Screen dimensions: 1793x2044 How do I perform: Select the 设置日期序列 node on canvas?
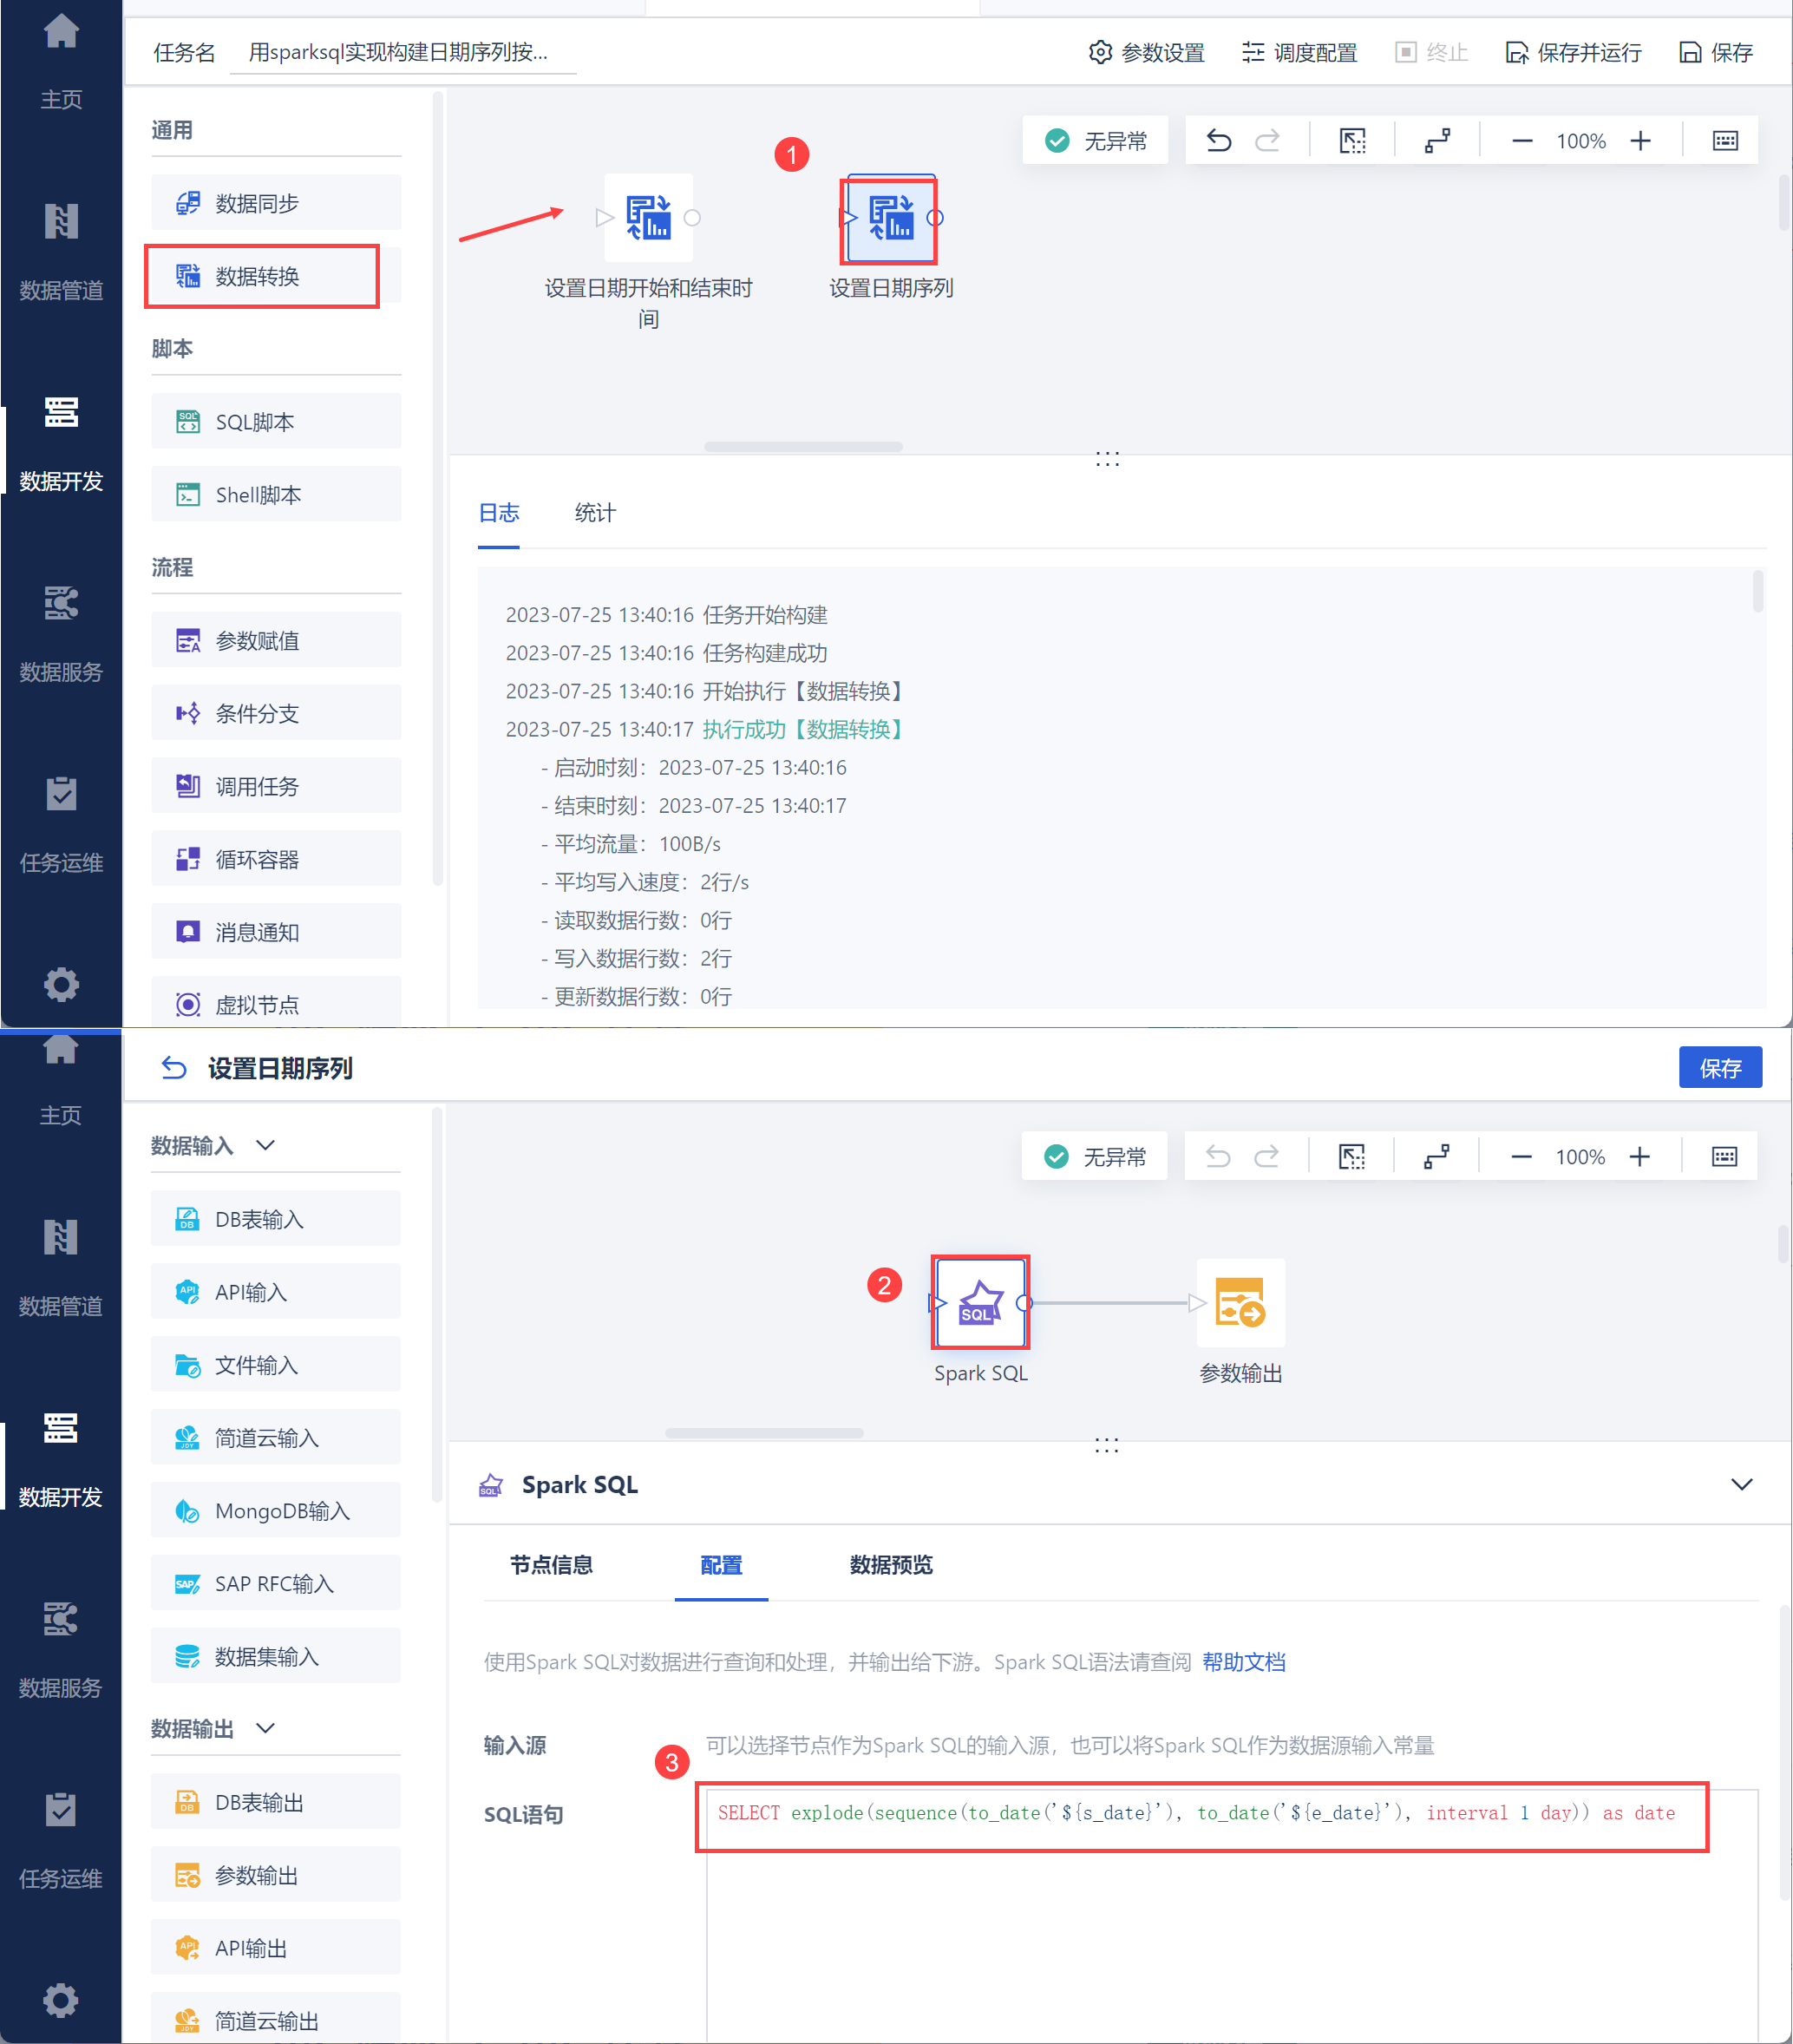[x=890, y=218]
